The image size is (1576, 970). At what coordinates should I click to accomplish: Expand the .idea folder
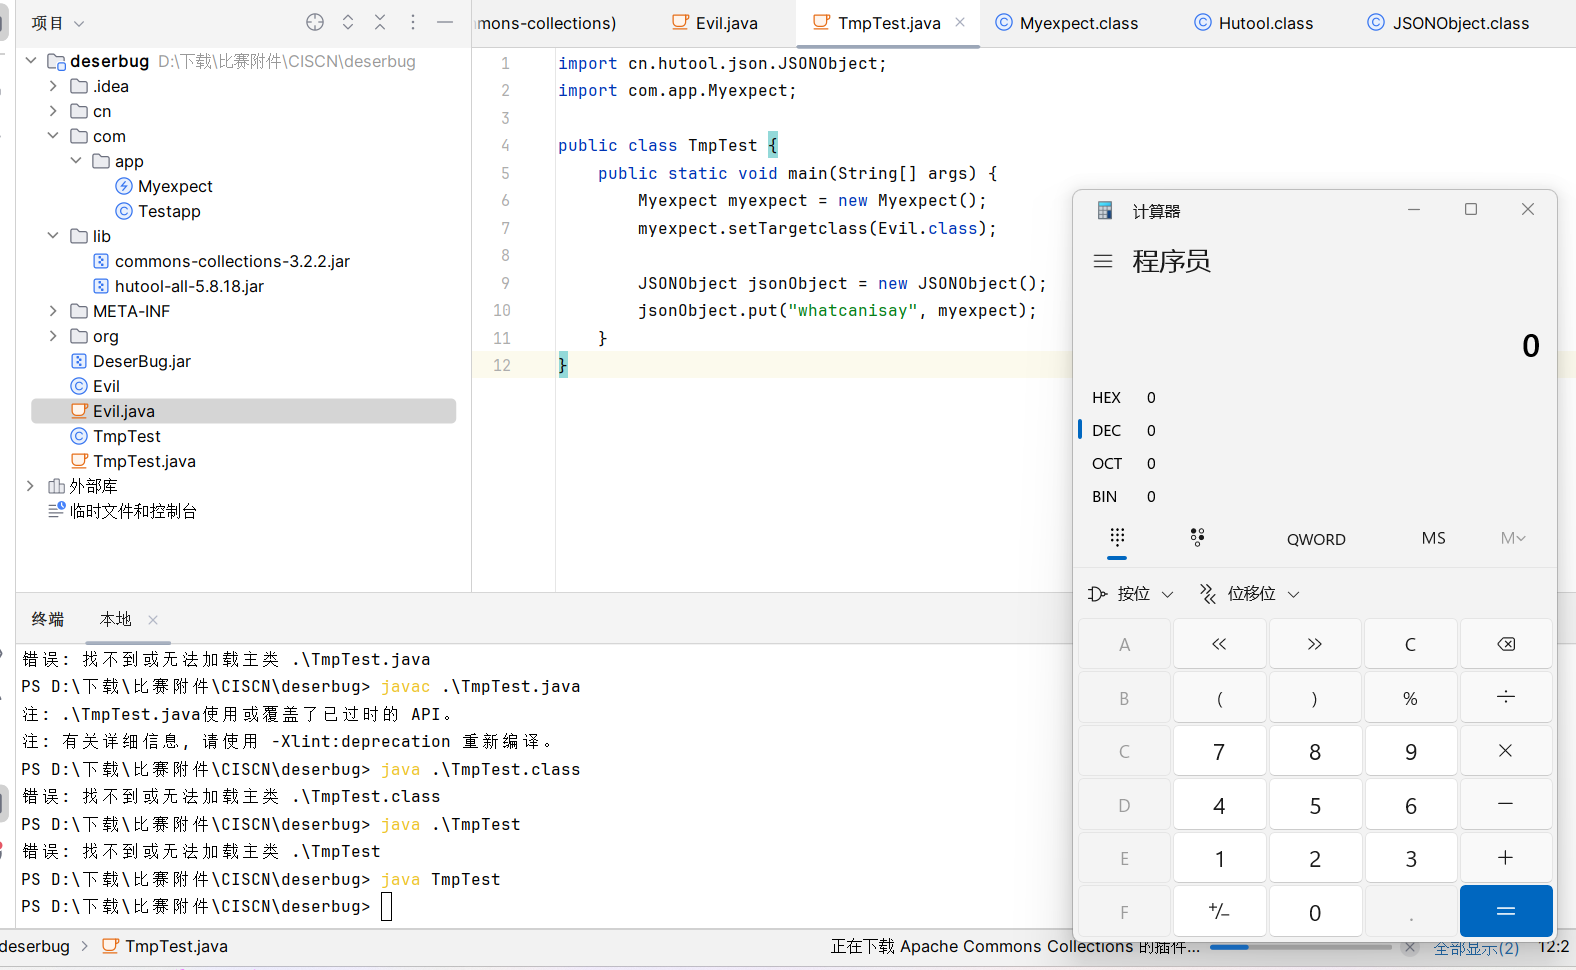[x=53, y=86]
